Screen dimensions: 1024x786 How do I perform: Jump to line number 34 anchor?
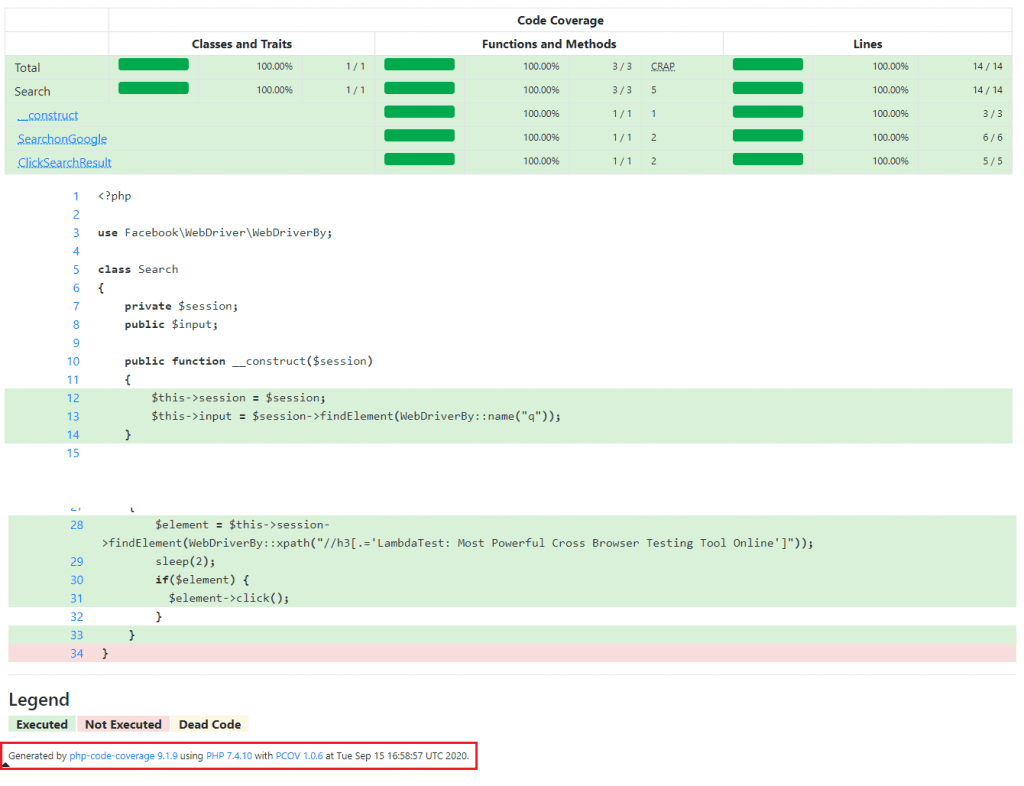click(x=77, y=653)
